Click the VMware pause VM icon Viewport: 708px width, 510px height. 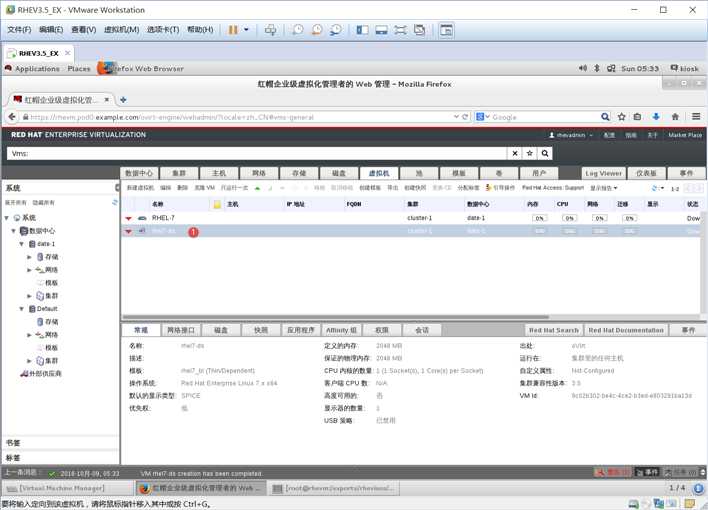pyautogui.click(x=233, y=30)
